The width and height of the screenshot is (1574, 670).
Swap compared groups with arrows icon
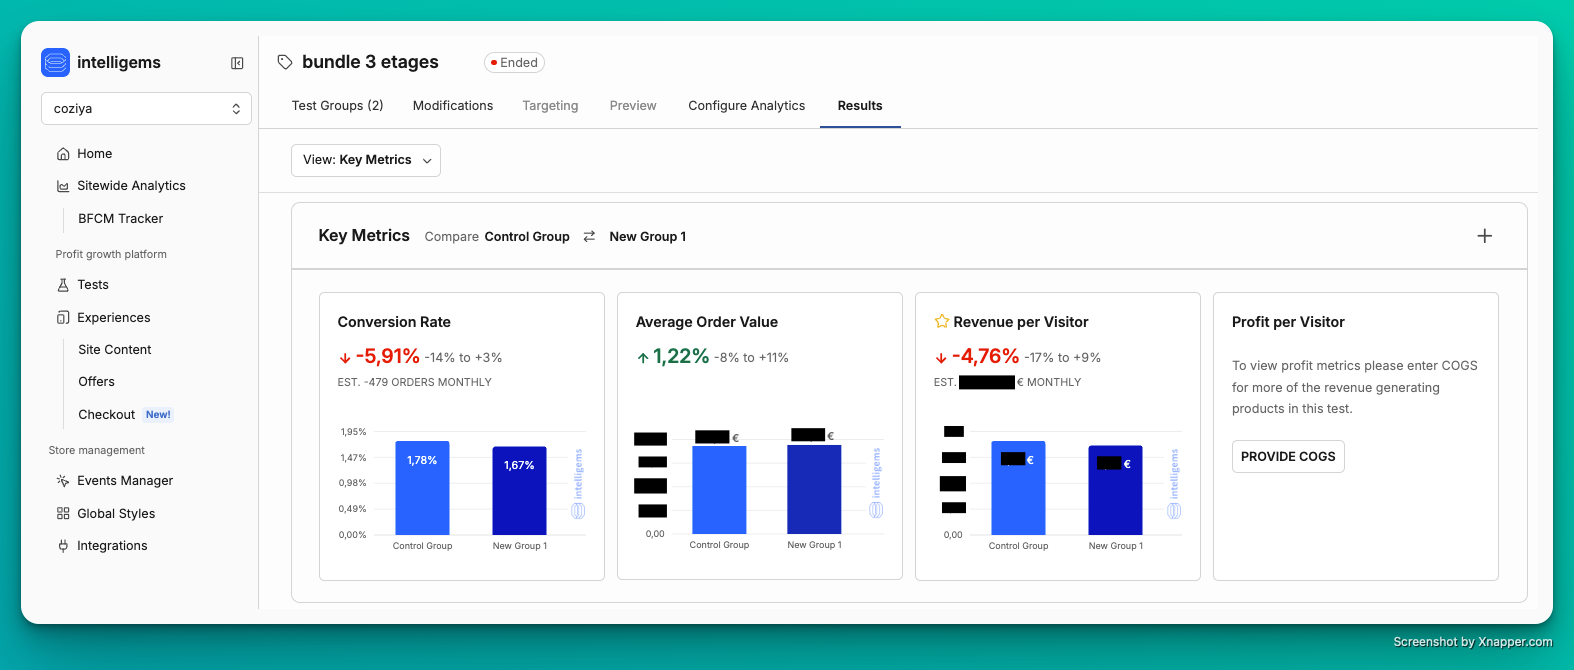[x=589, y=237]
